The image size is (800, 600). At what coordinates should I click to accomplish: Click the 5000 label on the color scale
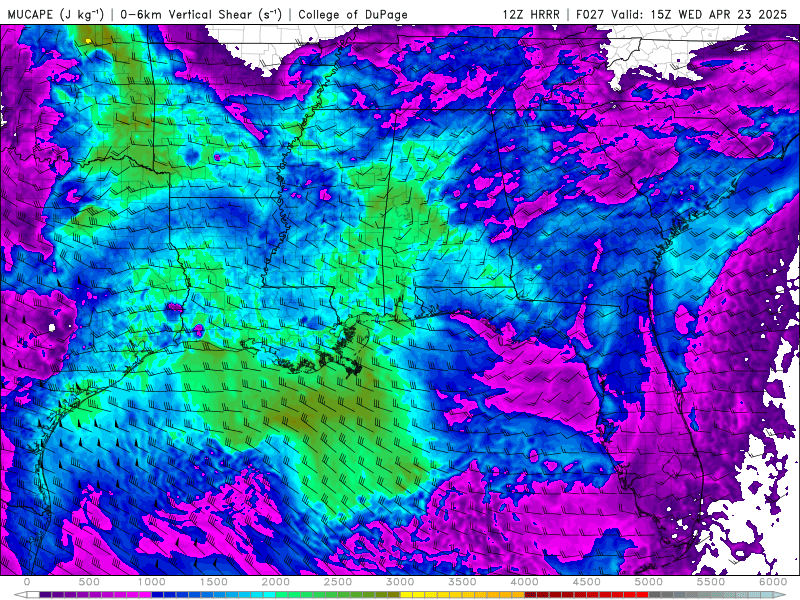(x=649, y=582)
